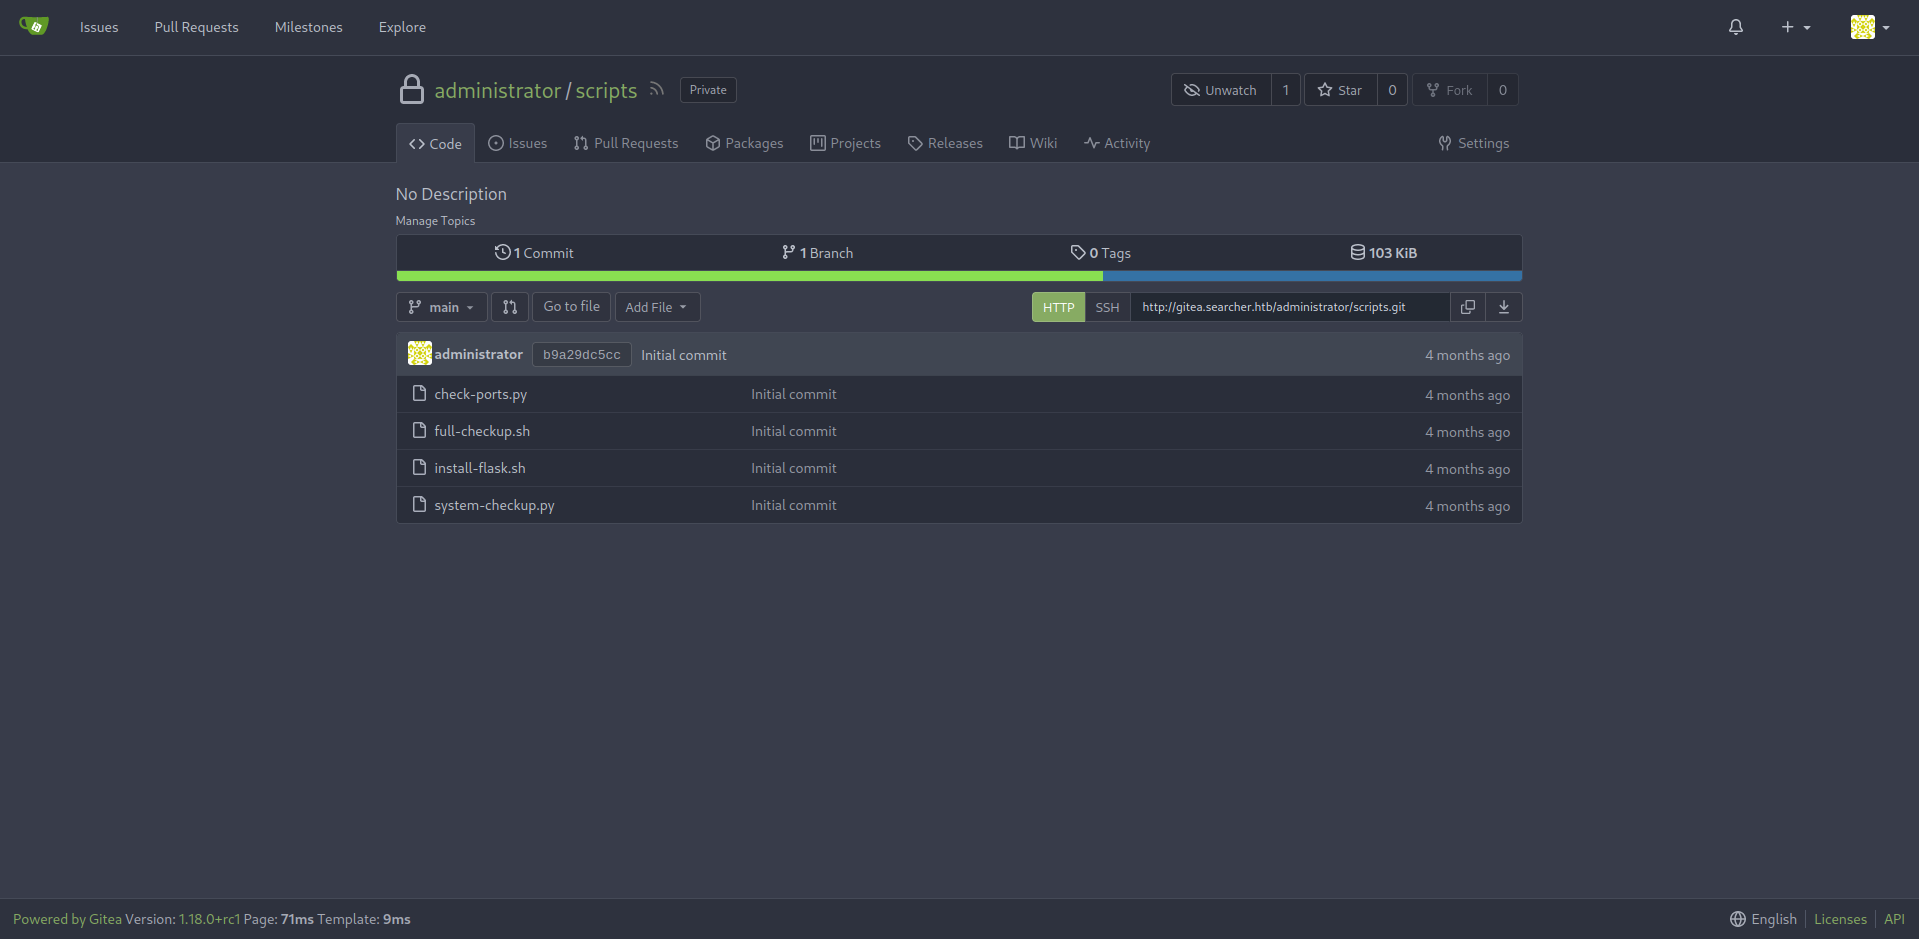Open Explore in the top navigation

point(402,27)
